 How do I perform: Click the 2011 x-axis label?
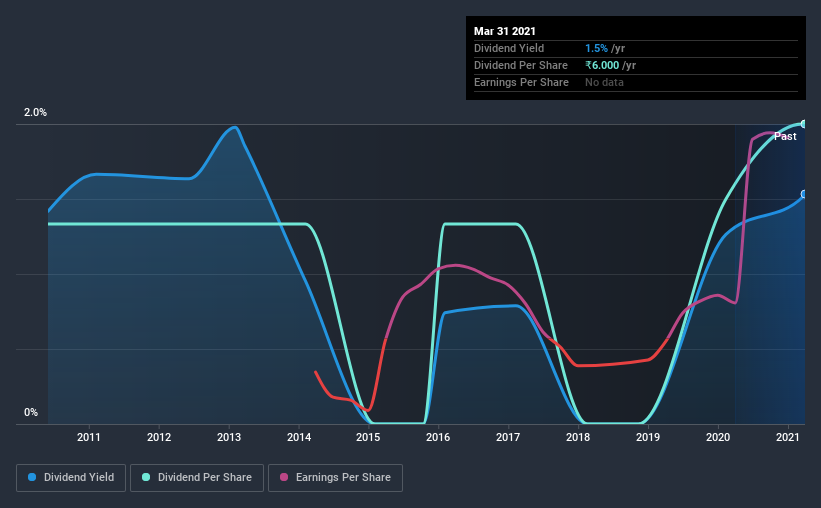(x=88, y=437)
